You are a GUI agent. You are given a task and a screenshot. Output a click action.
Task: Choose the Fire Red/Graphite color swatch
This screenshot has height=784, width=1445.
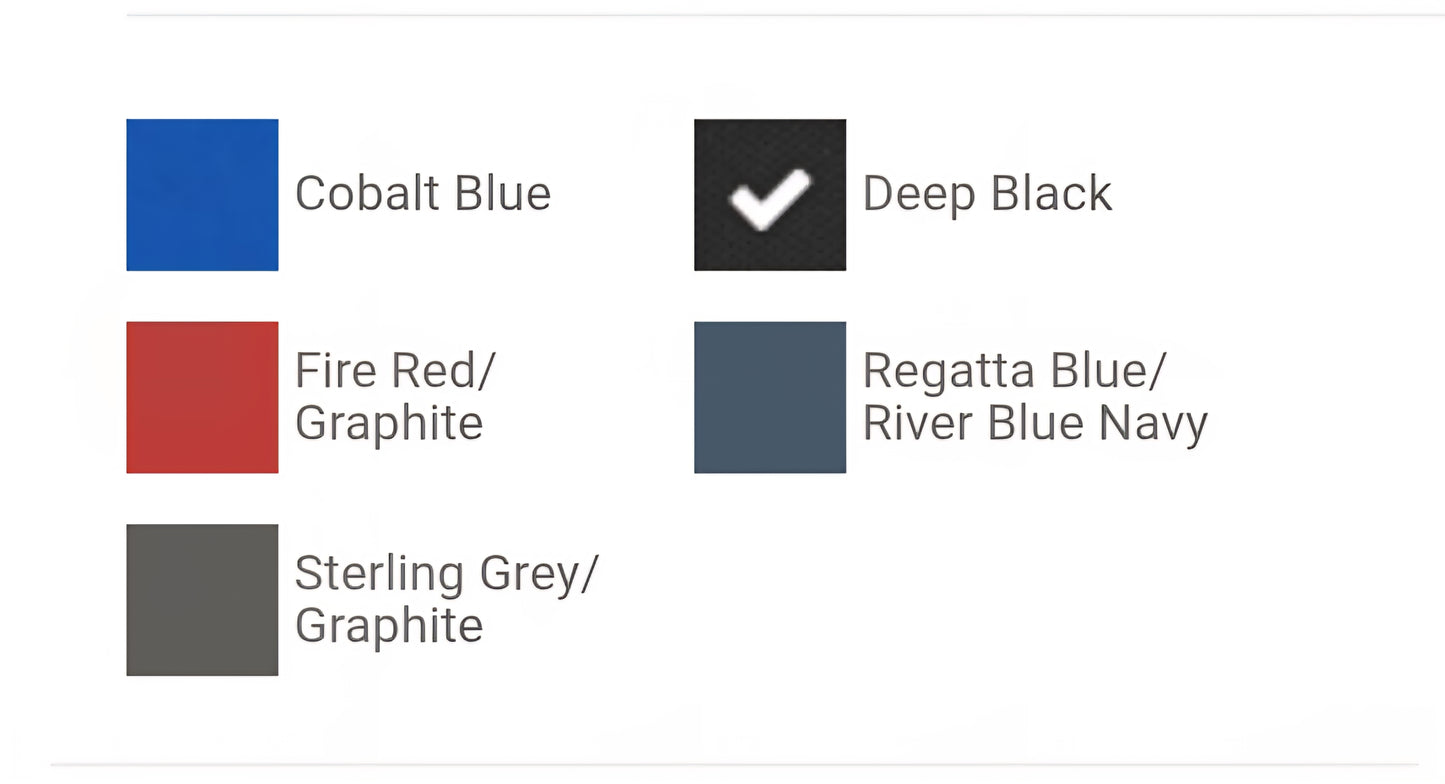point(202,397)
